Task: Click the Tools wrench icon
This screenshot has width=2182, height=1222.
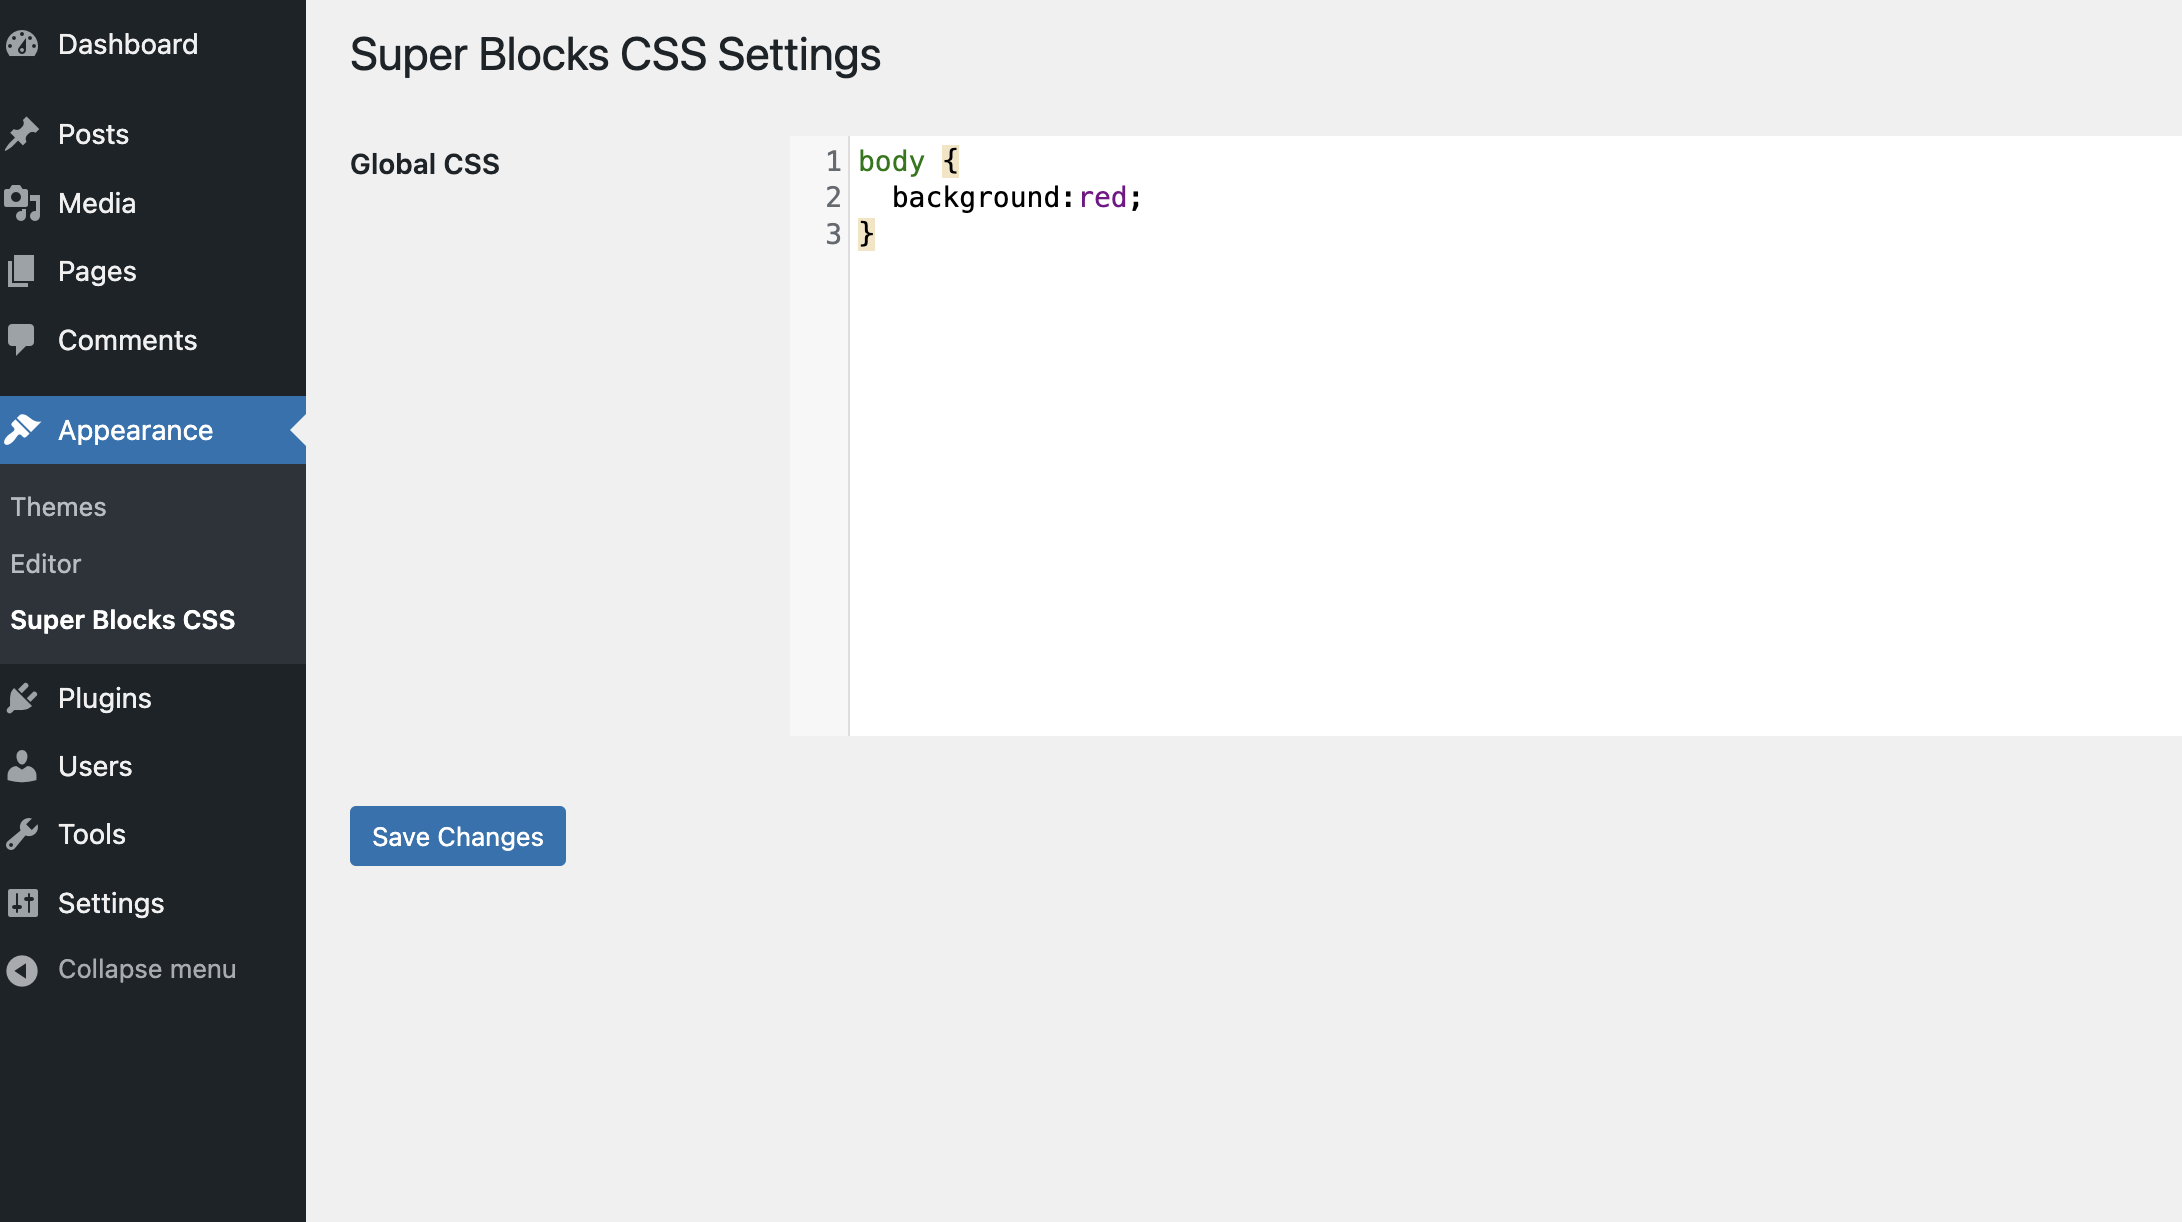Action: [22, 834]
